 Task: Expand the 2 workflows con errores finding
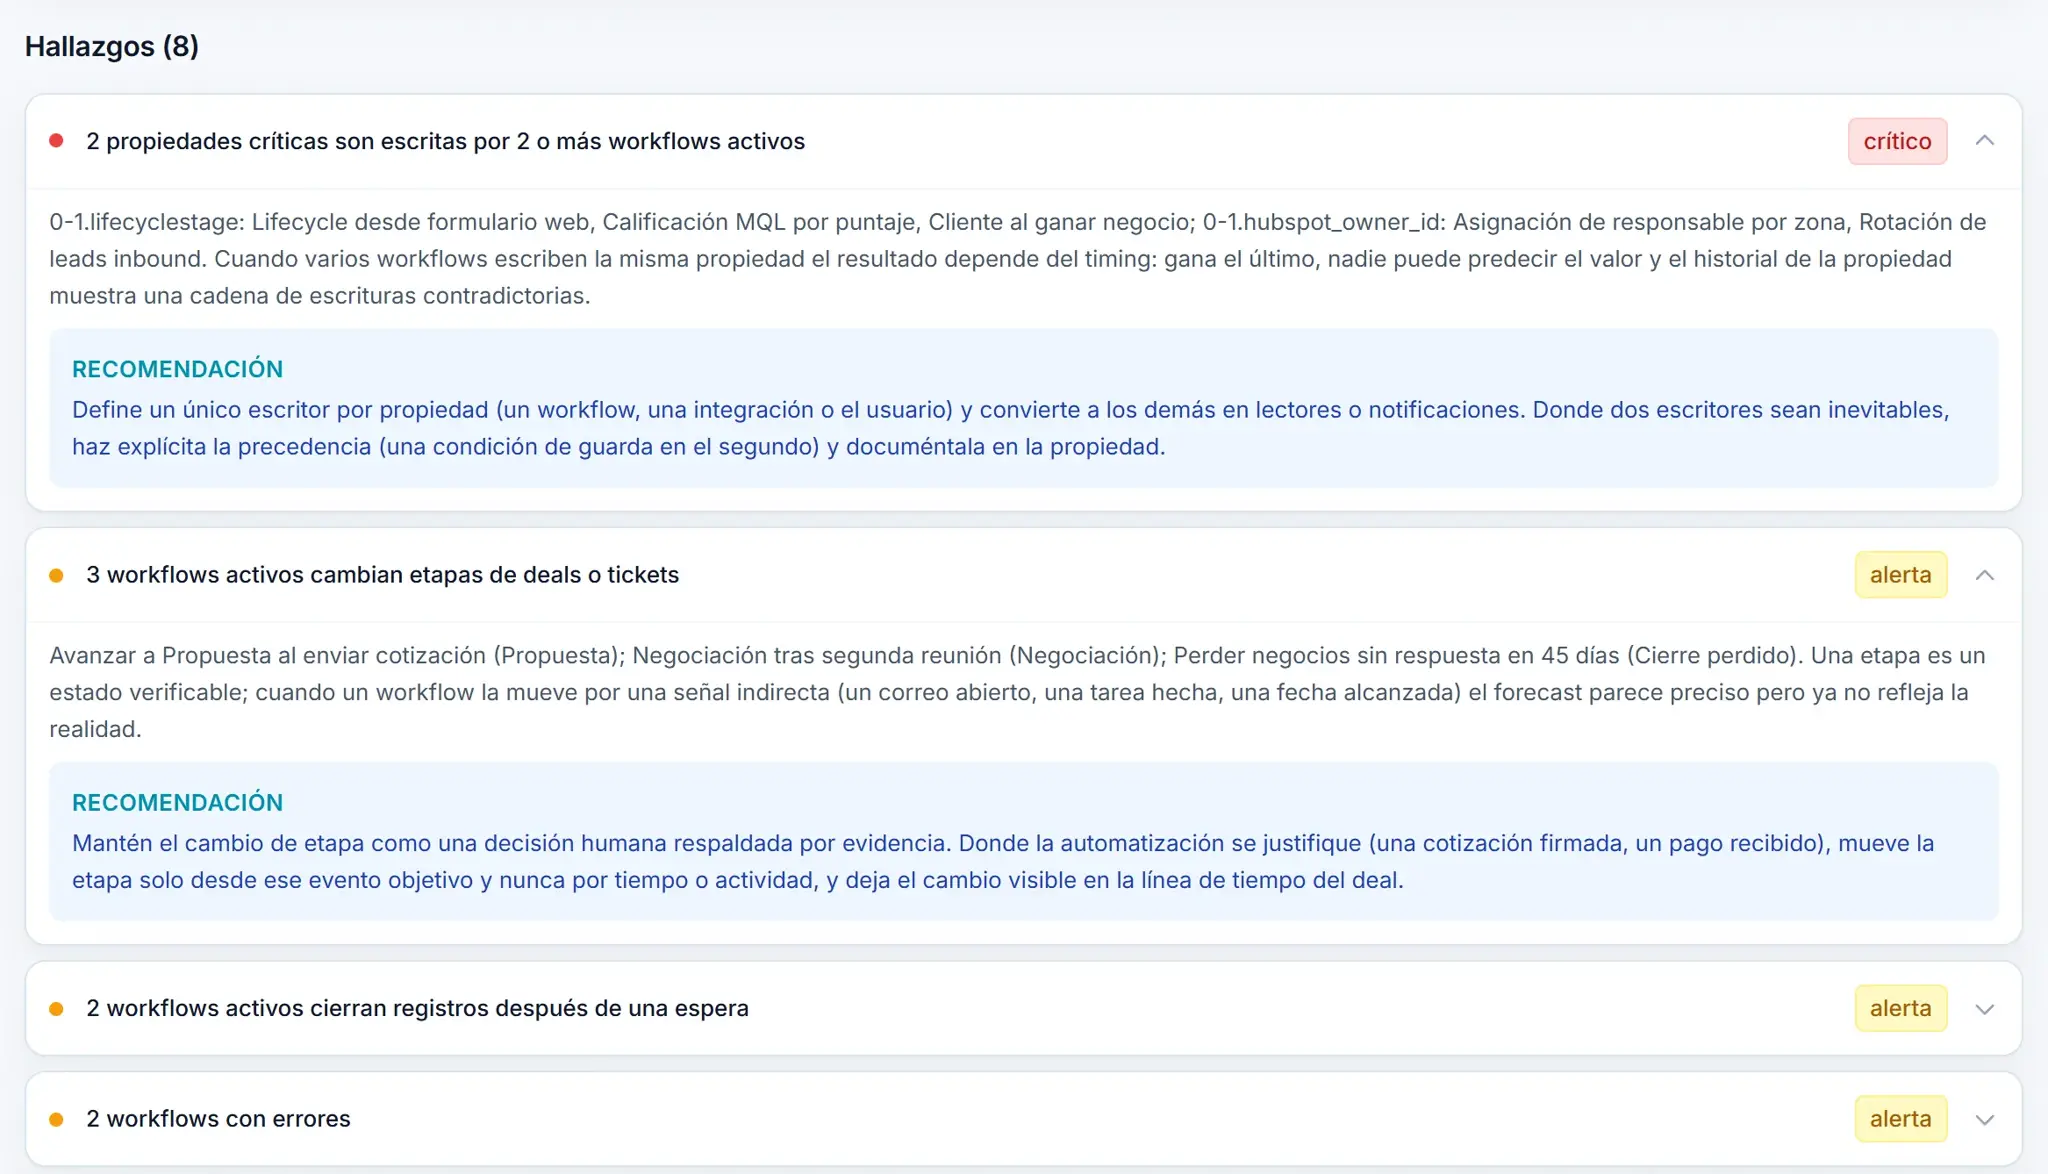pos(1984,1119)
